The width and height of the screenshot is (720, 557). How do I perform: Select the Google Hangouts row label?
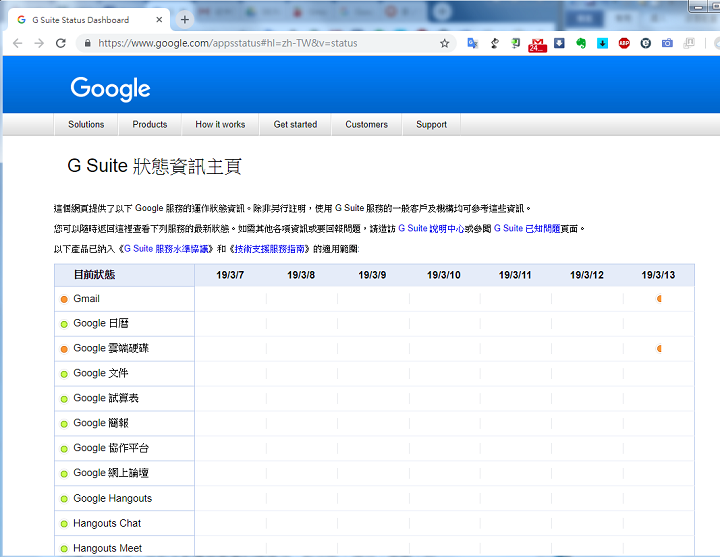112,498
